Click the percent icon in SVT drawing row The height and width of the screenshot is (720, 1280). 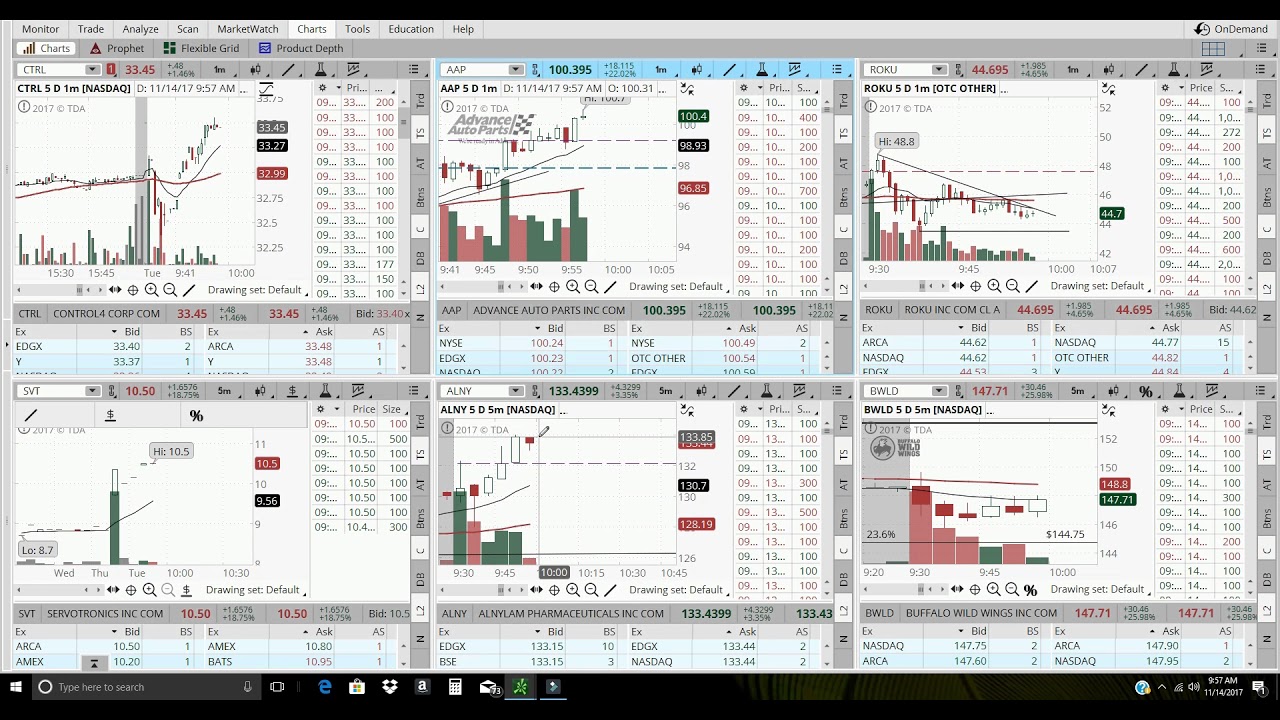point(196,416)
